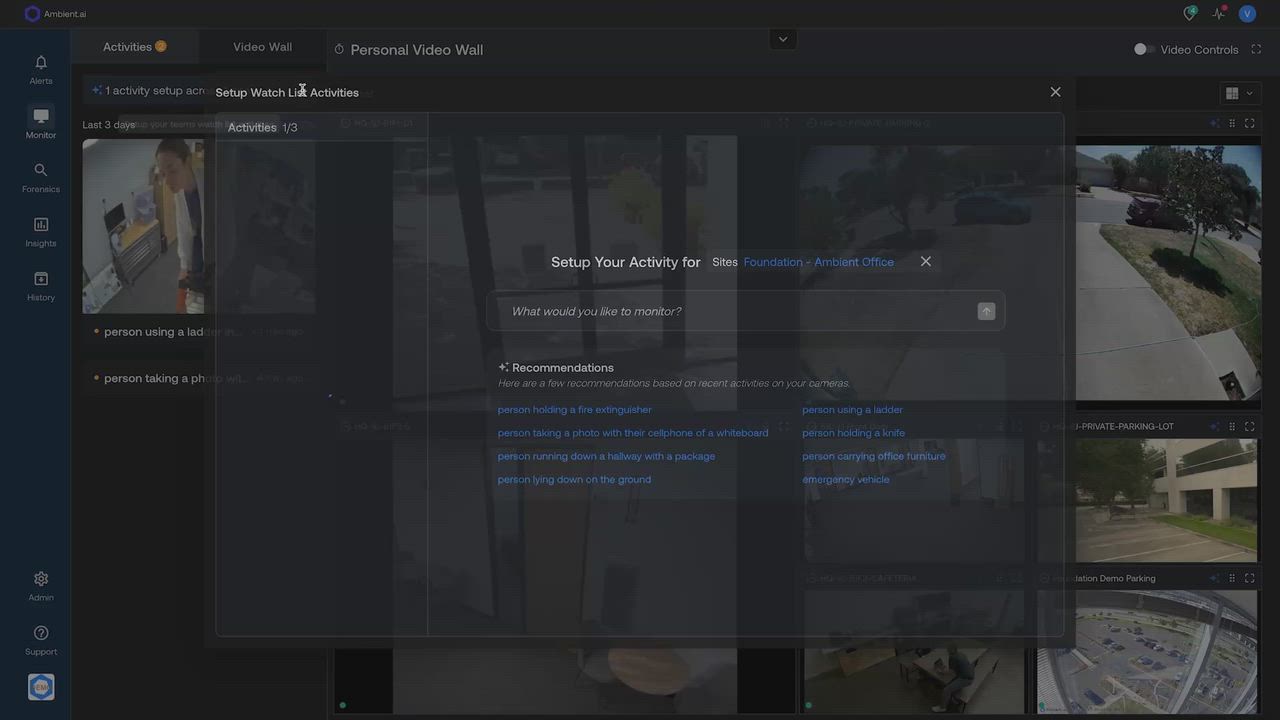Open the grid layout dropdown
1280x720 pixels.
coord(1239,93)
